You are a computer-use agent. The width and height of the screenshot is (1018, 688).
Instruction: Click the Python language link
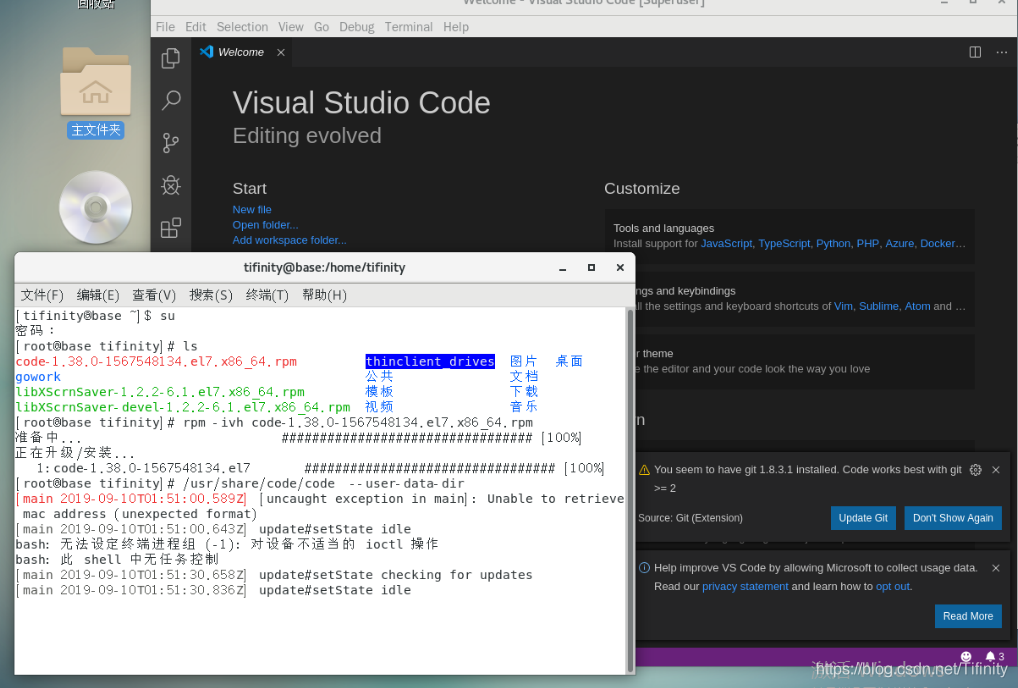click(833, 243)
